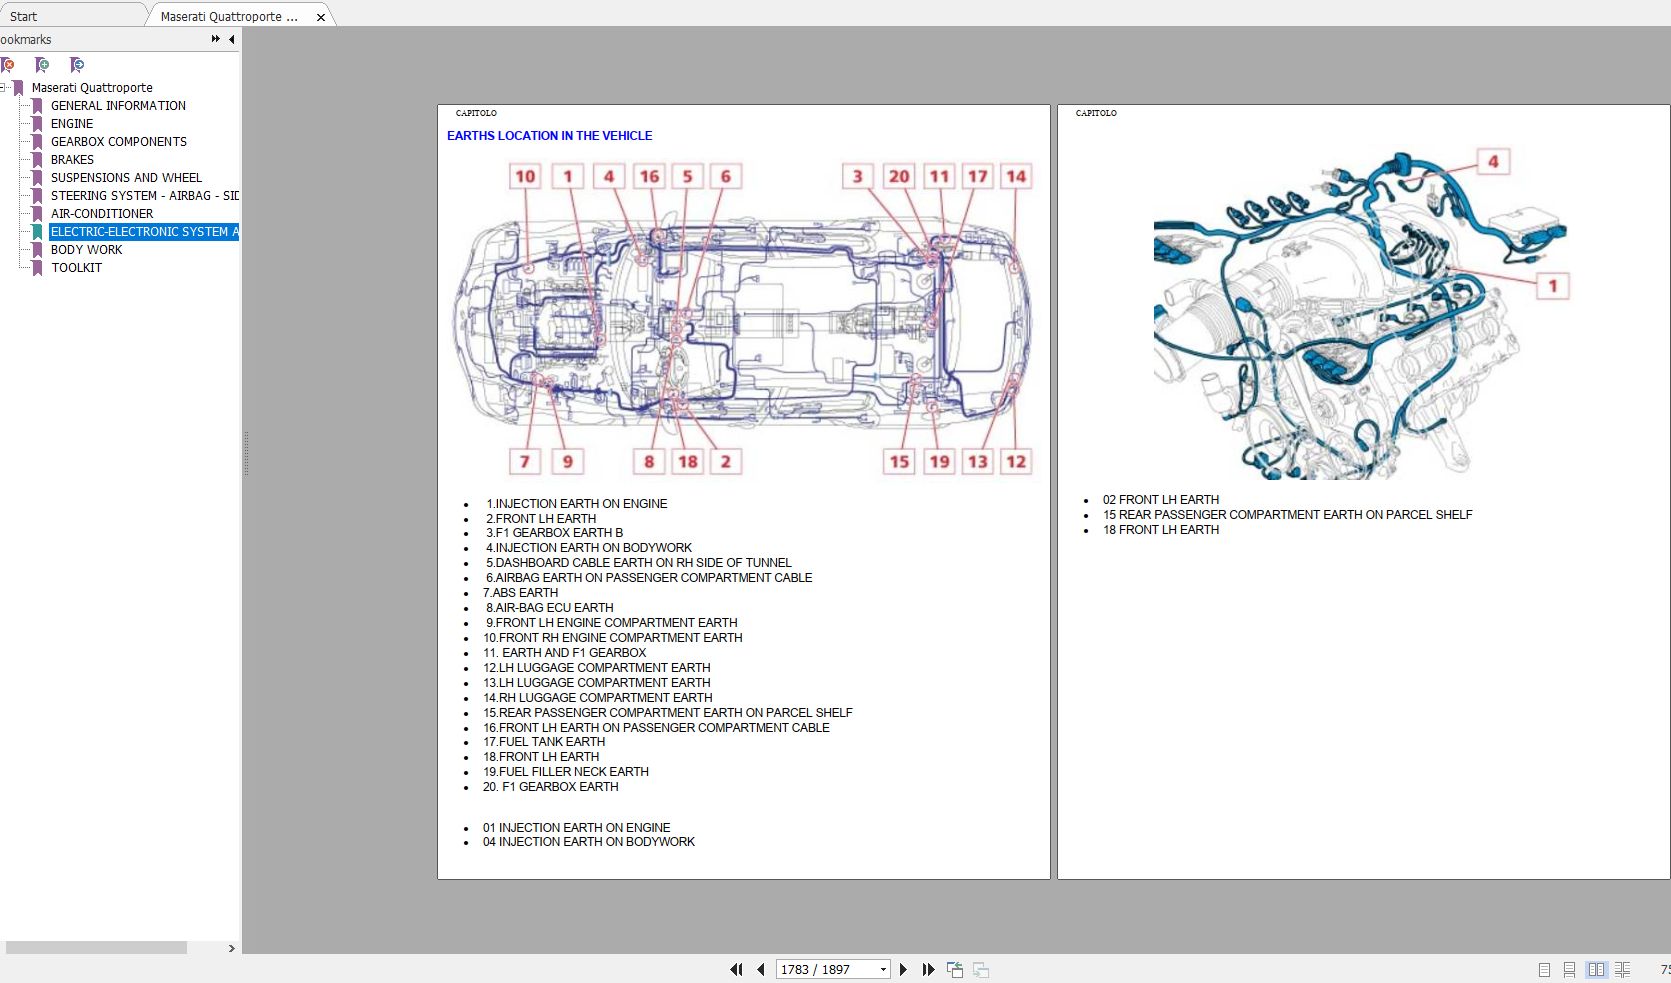Click the 19.FUEL FILLER NECK EARTH line

(x=566, y=772)
